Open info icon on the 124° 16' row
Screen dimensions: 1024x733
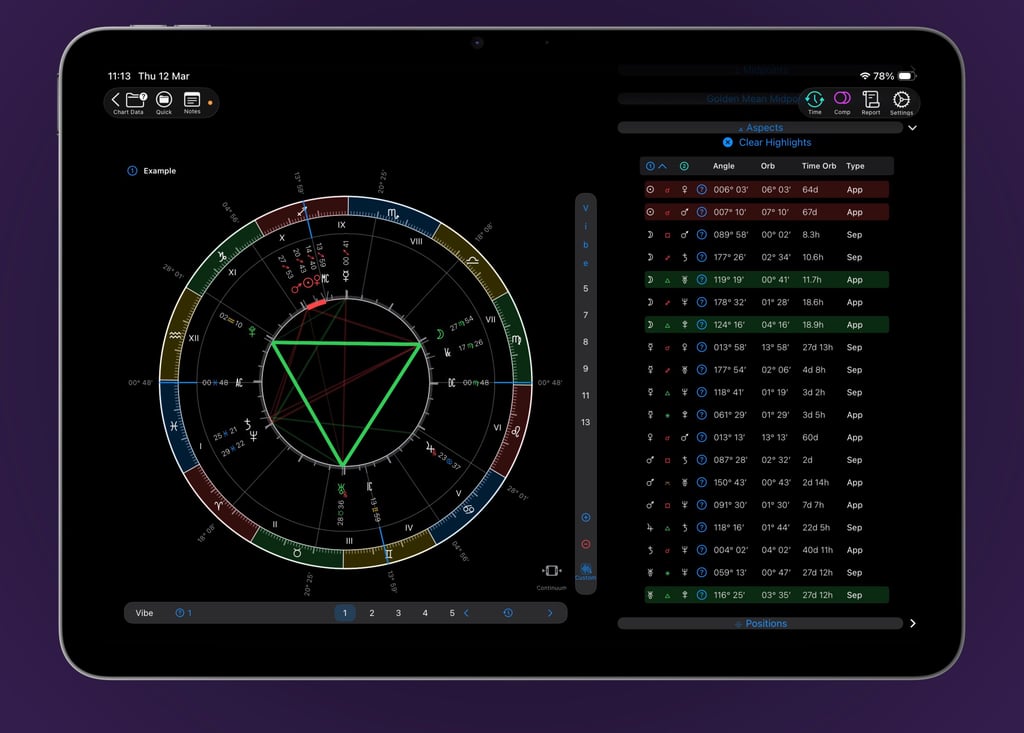[x=701, y=325]
